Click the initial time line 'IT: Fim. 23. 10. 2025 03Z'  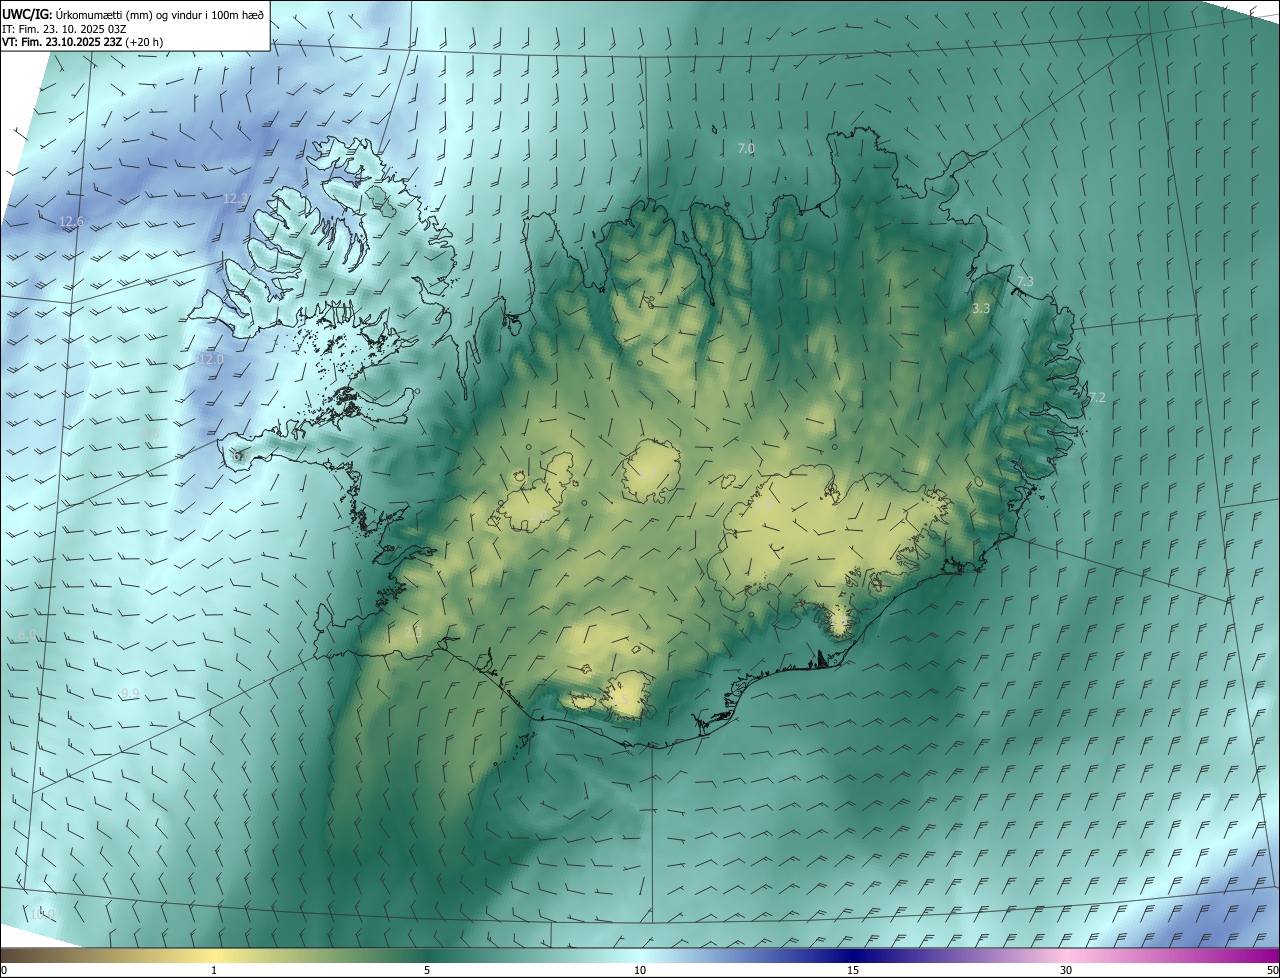[x=63, y=29]
